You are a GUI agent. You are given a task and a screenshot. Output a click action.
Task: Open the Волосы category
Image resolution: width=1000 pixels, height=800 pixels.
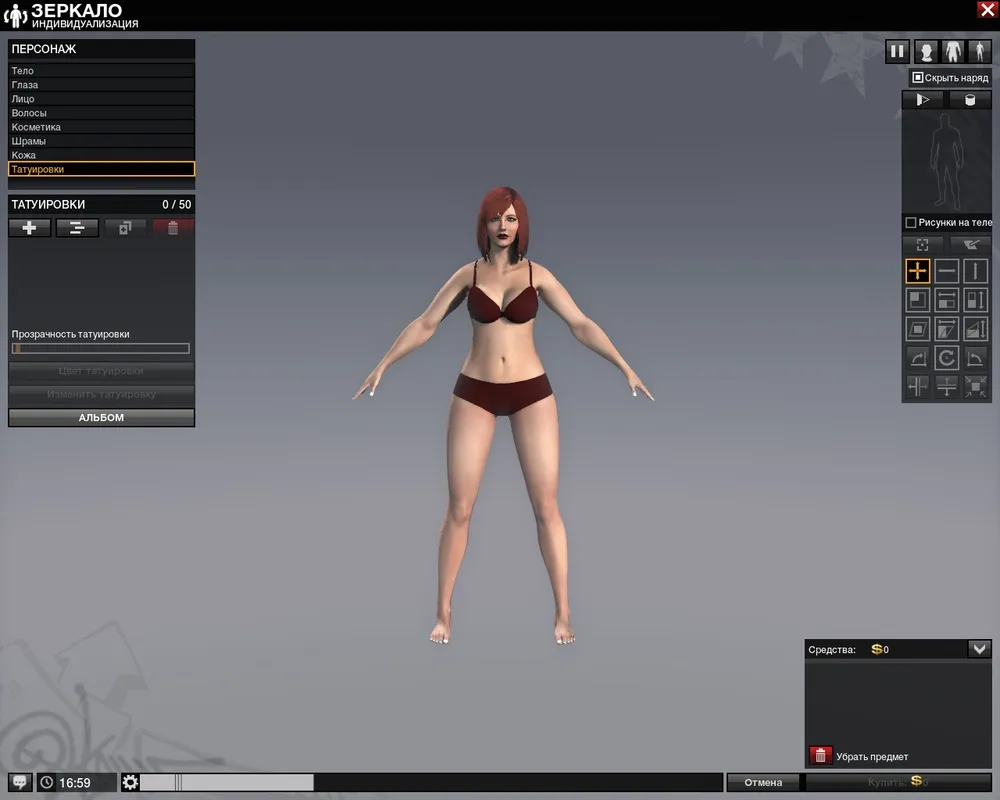coord(101,113)
